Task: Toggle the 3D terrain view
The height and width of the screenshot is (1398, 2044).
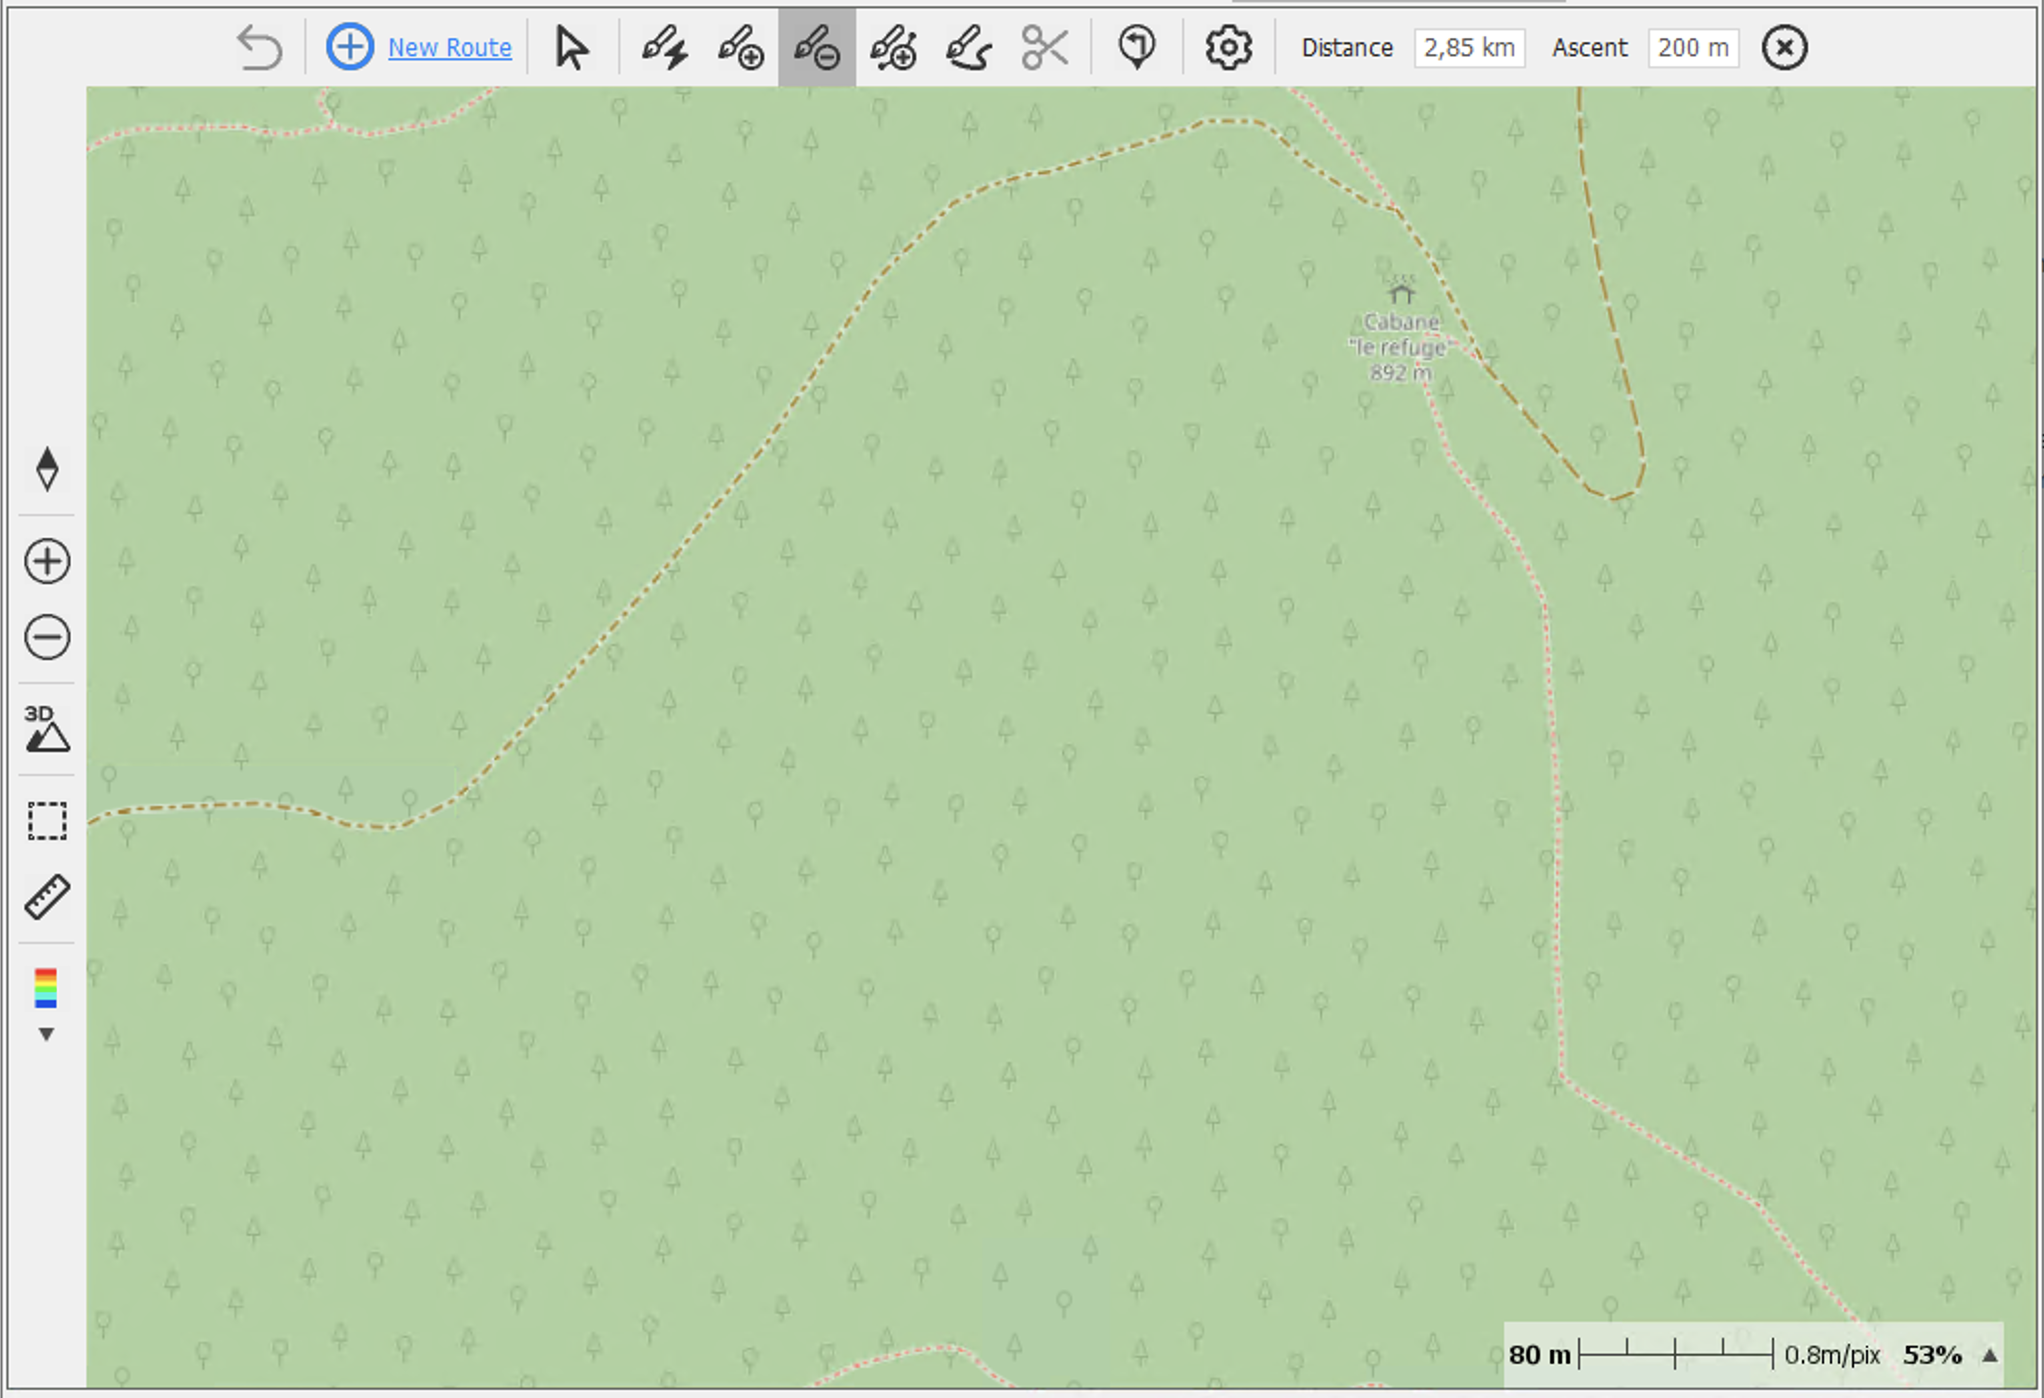Action: (47, 729)
